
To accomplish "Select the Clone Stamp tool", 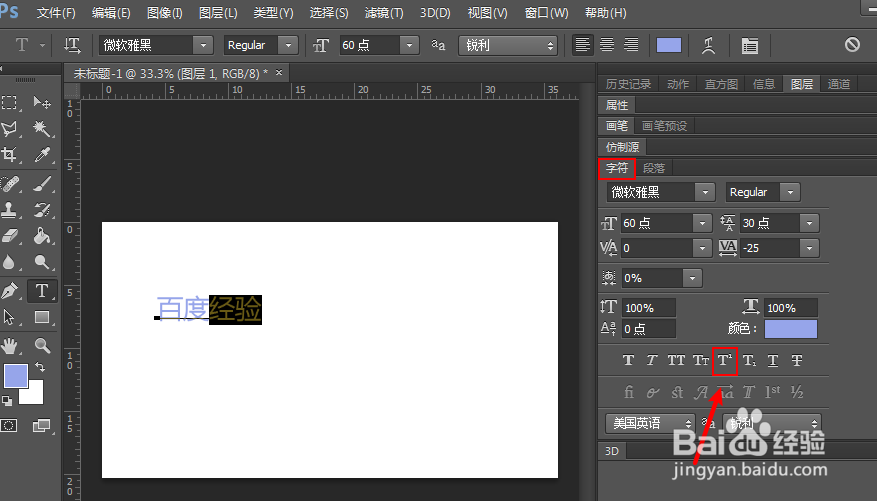I will pyautogui.click(x=10, y=210).
